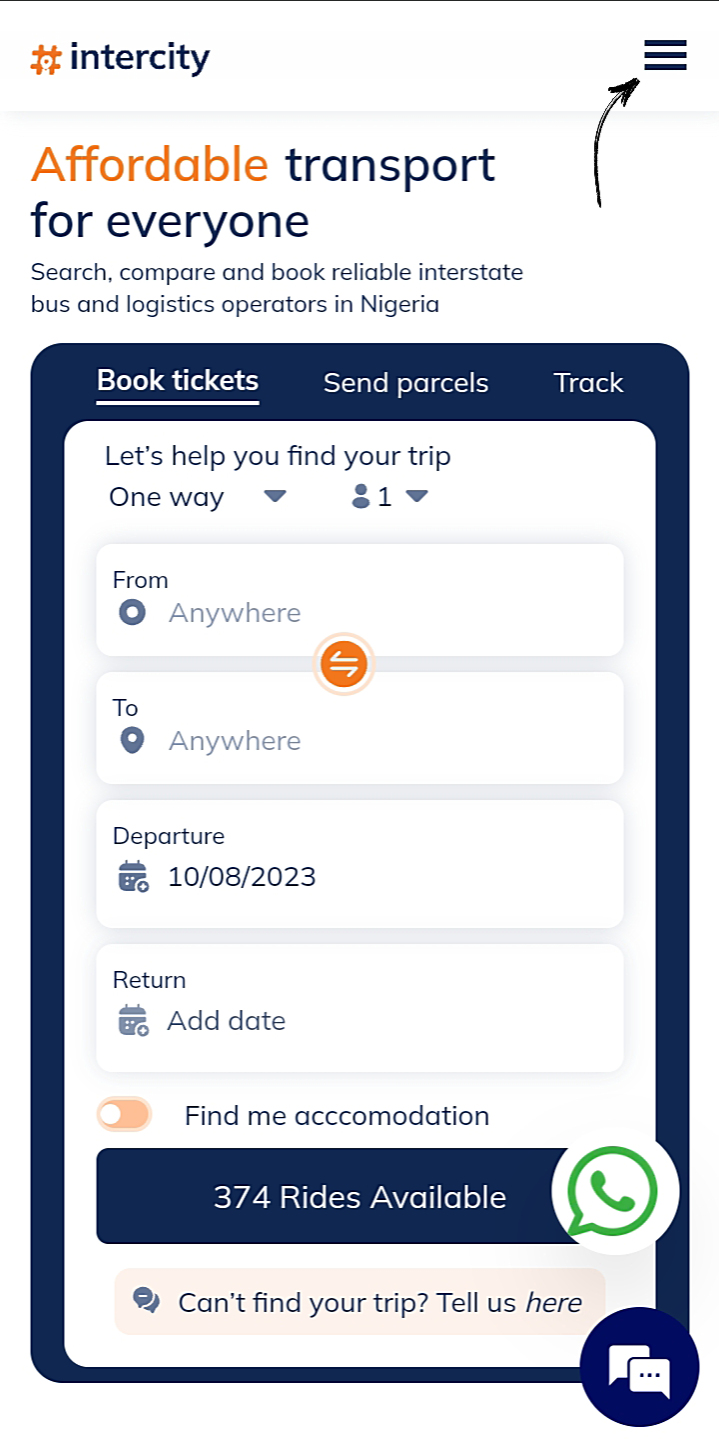This screenshot has width=719, height=1447.
Task: Click the To location pin icon
Action: [132, 741]
